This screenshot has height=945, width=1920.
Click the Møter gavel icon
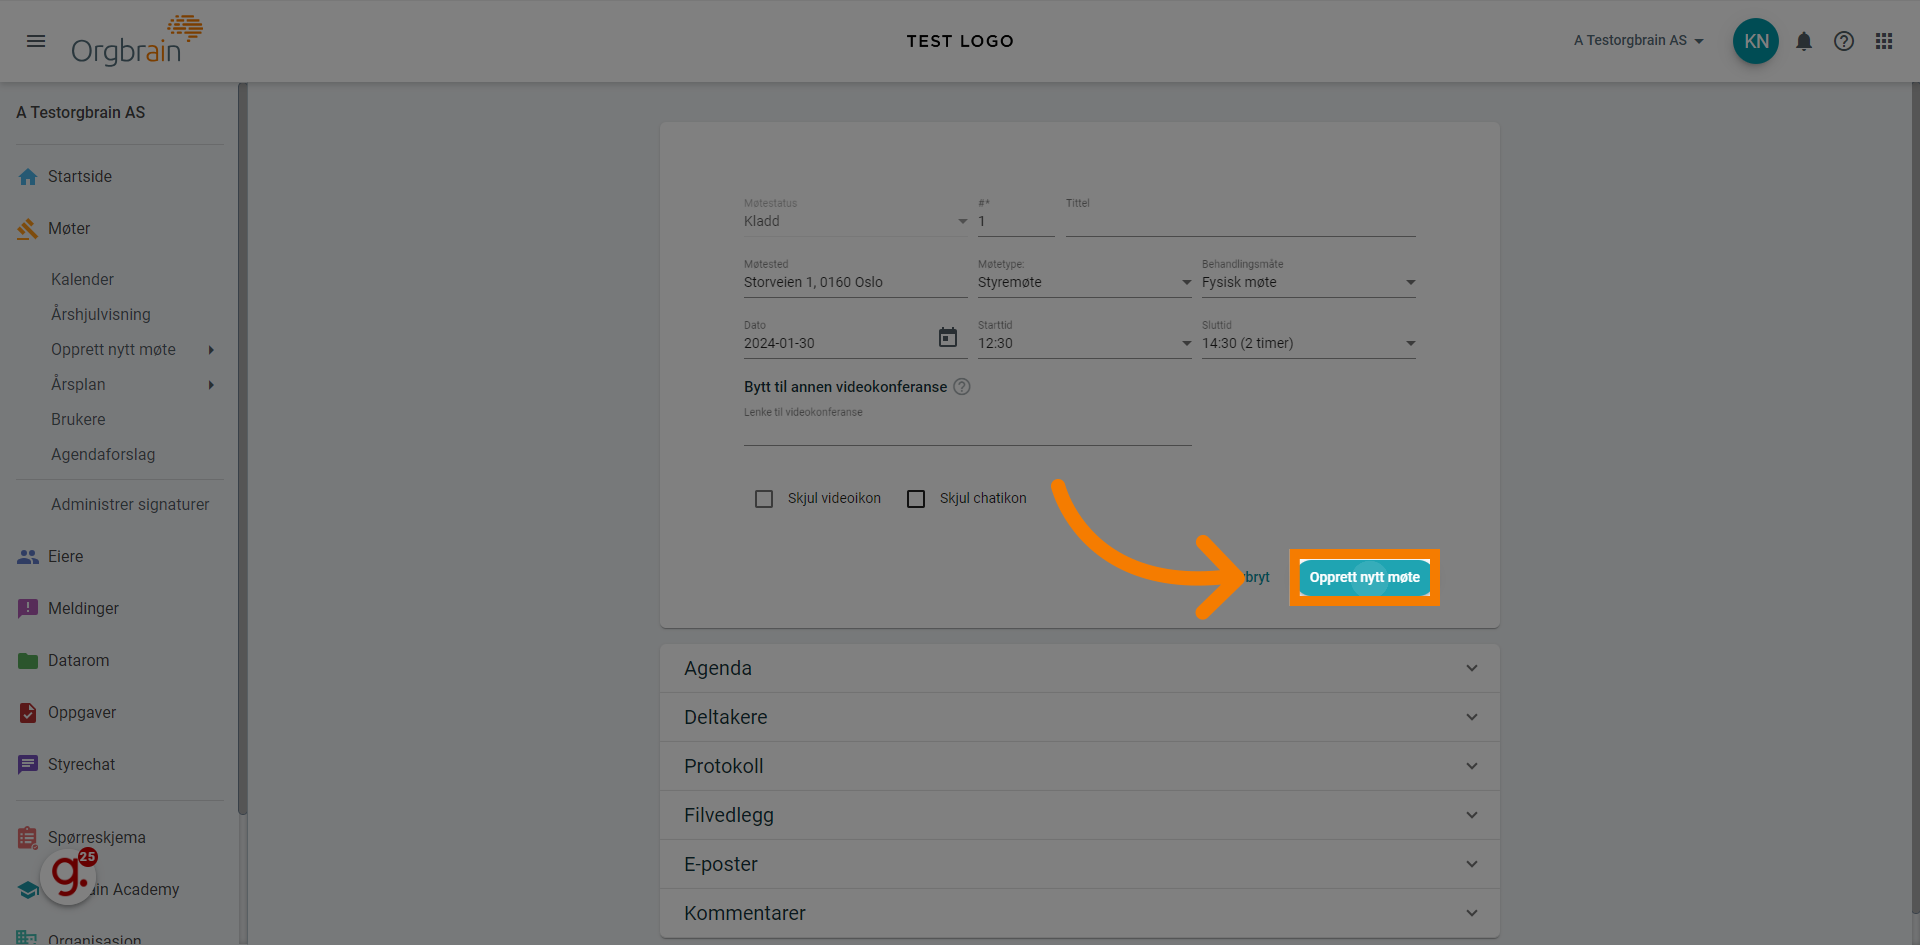click(x=28, y=229)
